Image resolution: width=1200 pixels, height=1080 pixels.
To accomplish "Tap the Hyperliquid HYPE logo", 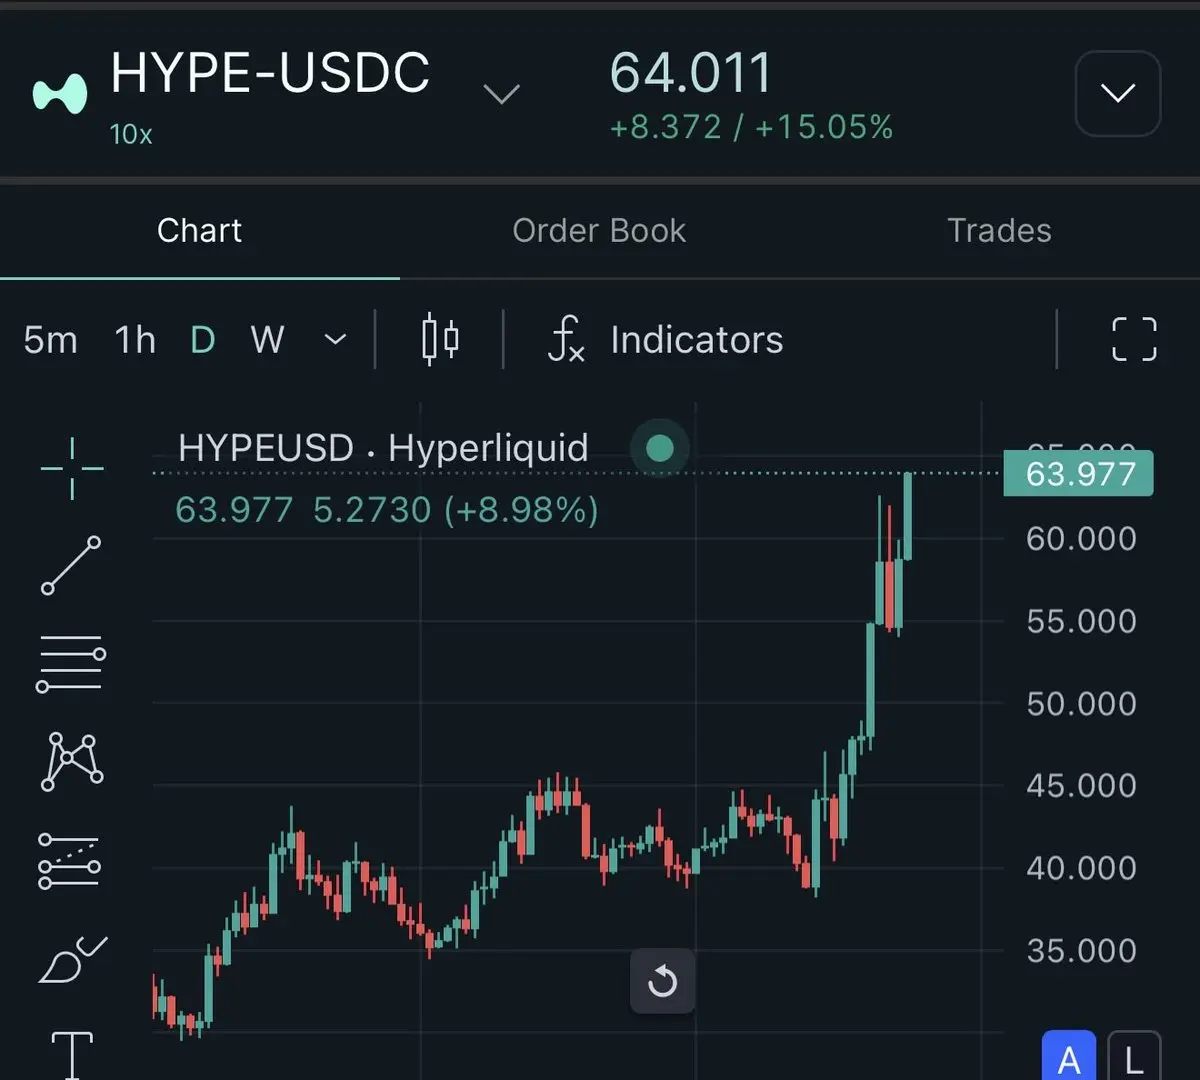I will tap(60, 94).
